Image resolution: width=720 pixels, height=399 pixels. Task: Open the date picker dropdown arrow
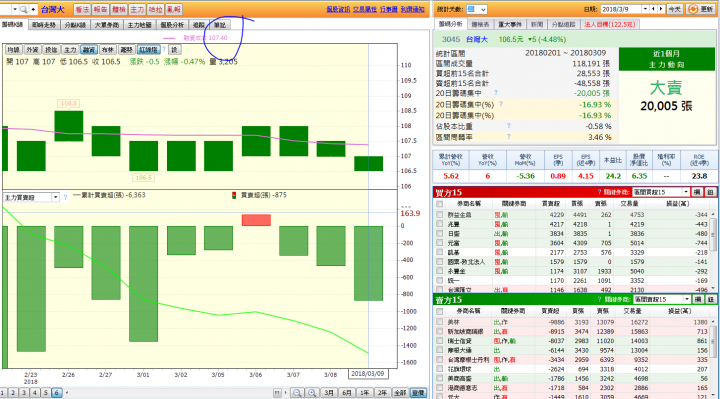click(x=645, y=9)
